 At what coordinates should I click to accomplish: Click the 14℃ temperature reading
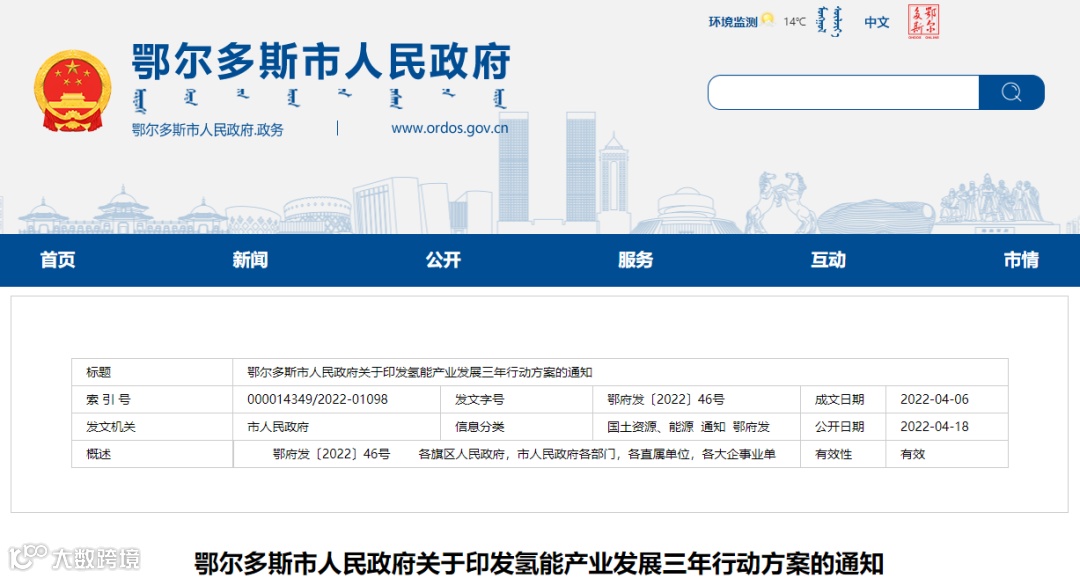[794, 22]
